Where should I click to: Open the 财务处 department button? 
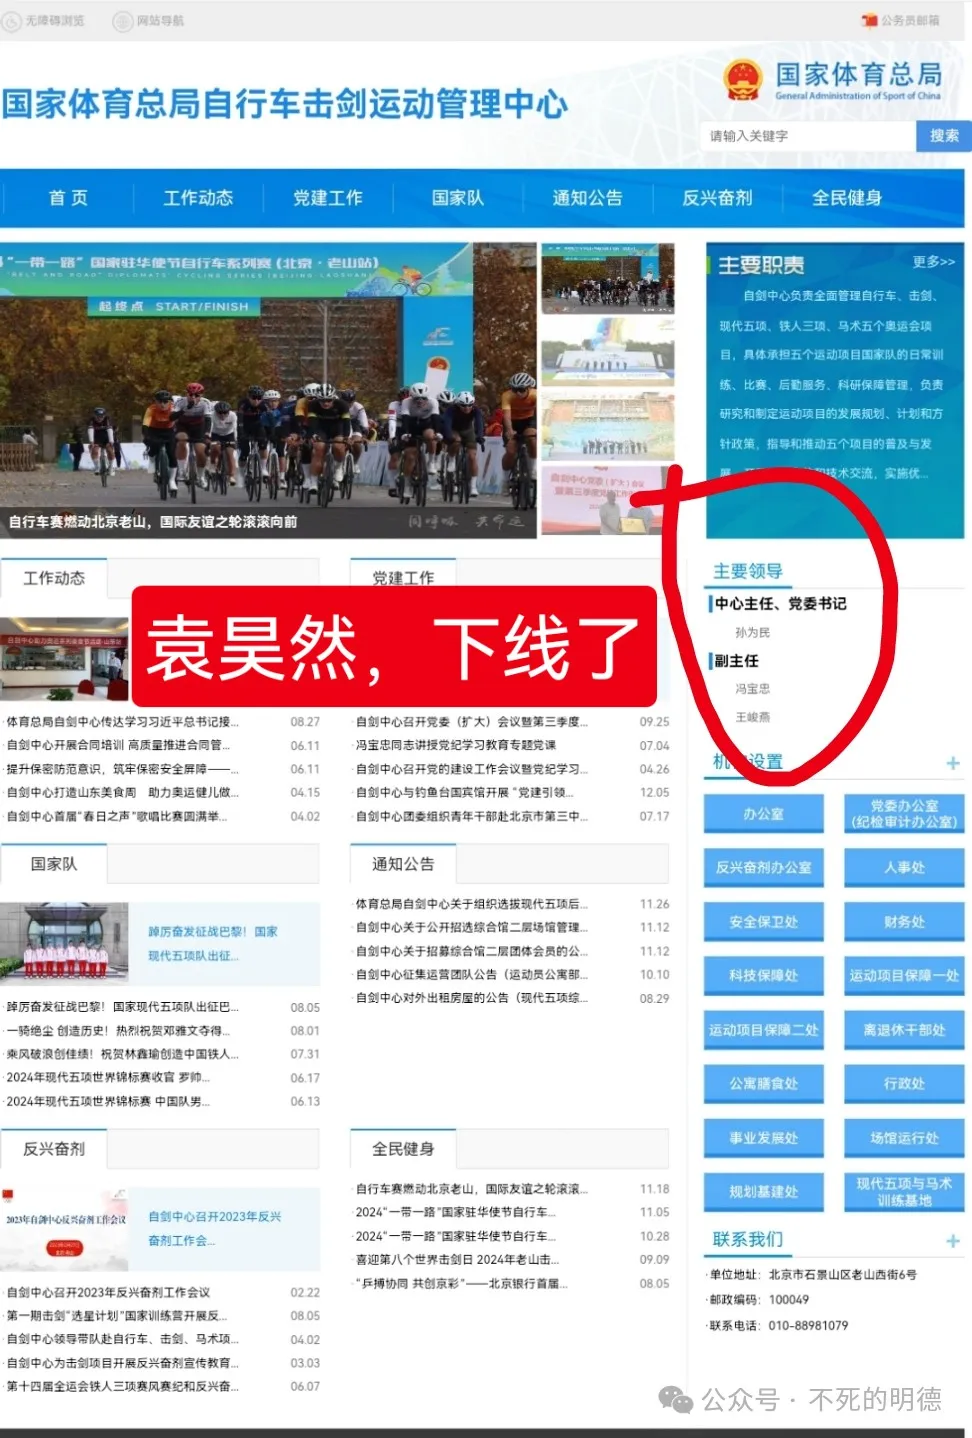[904, 922]
